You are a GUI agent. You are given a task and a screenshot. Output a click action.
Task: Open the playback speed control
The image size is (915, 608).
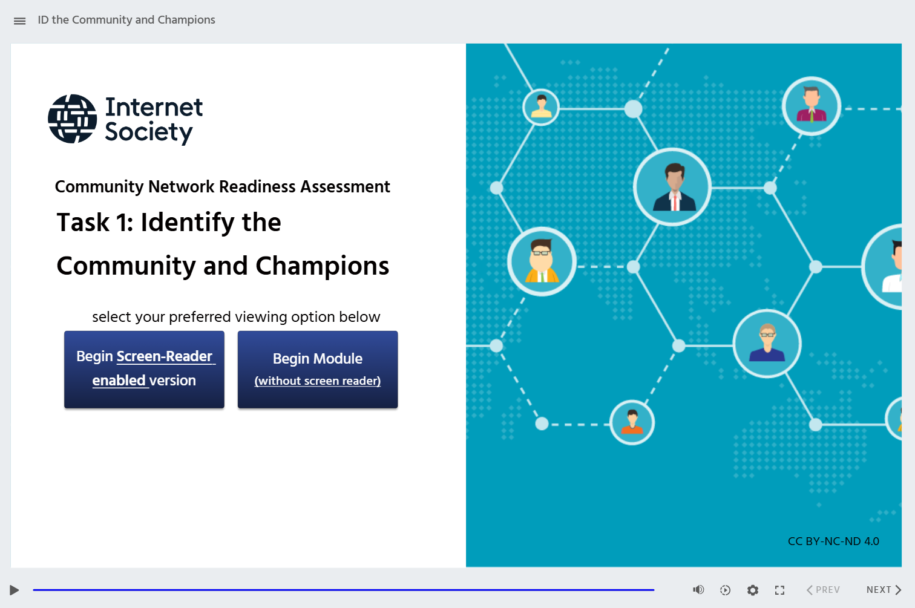[725, 590]
